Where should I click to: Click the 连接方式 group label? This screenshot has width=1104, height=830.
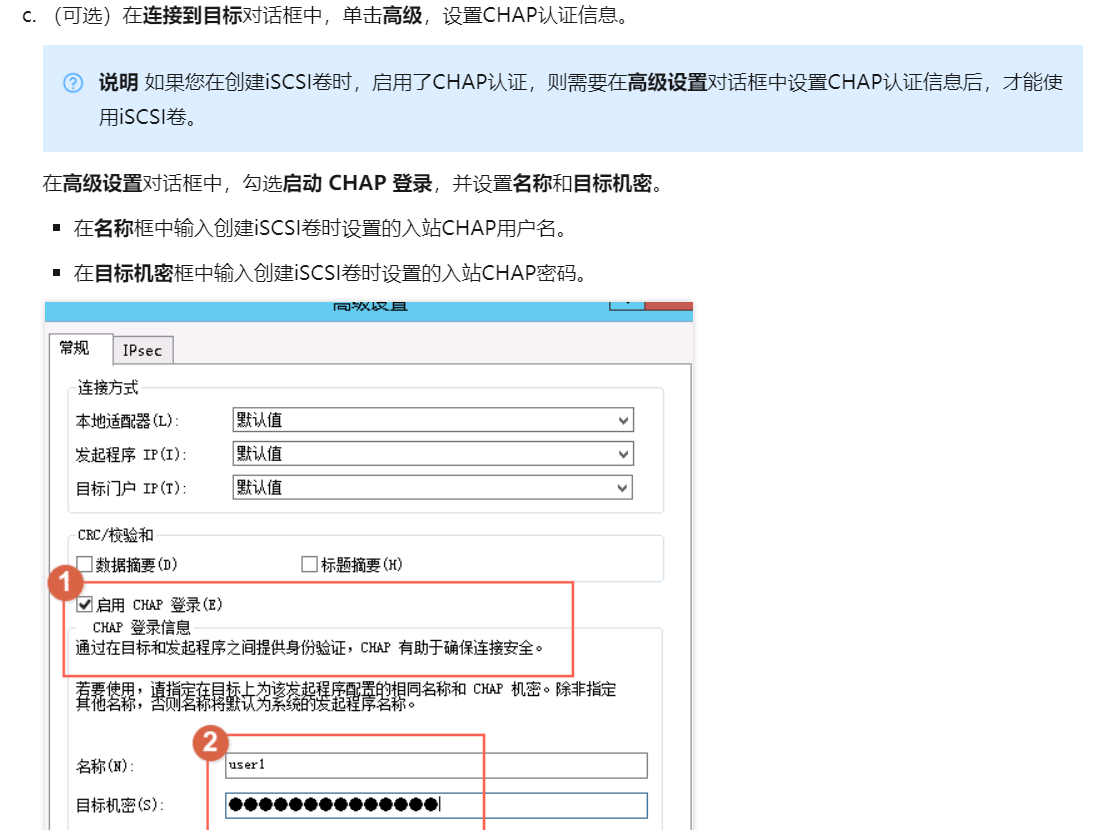coord(108,387)
